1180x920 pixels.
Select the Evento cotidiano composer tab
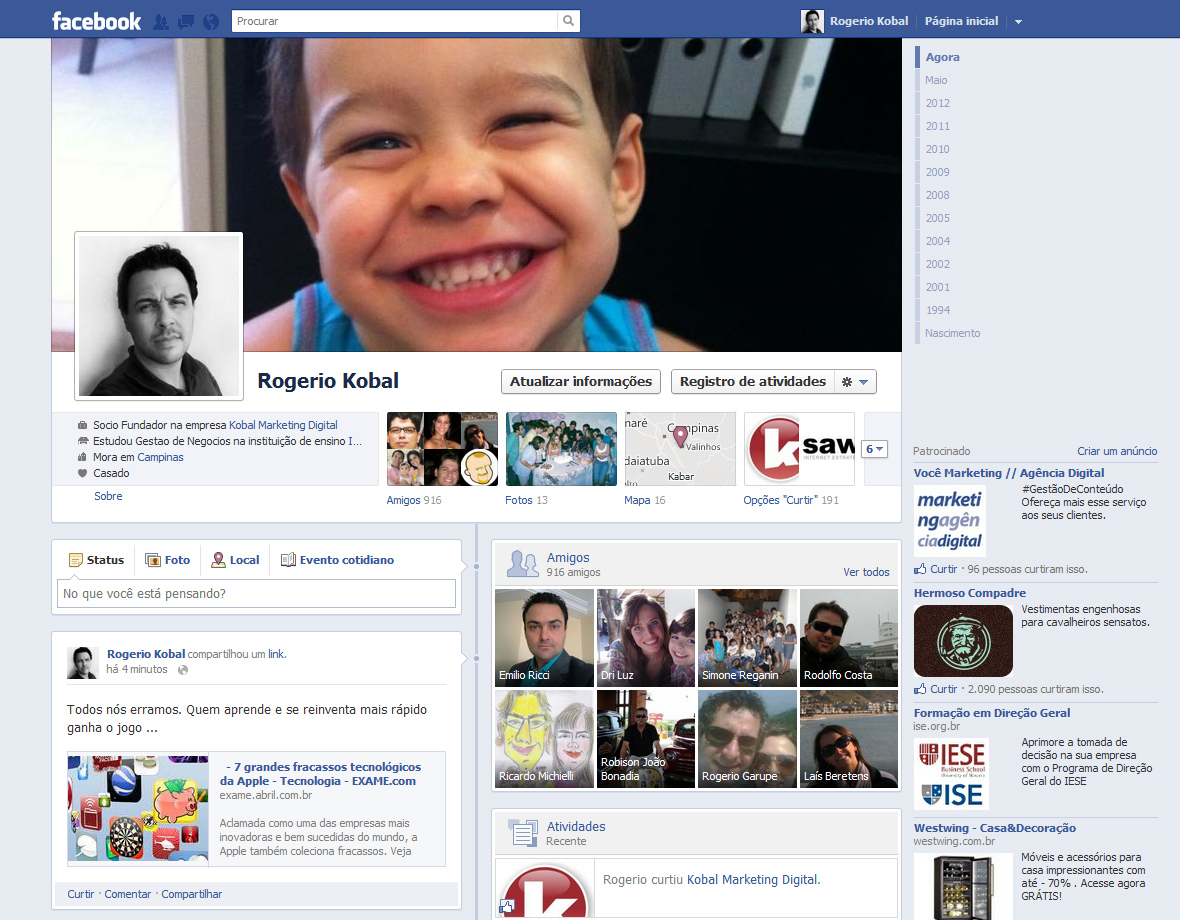click(x=337, y=560)
